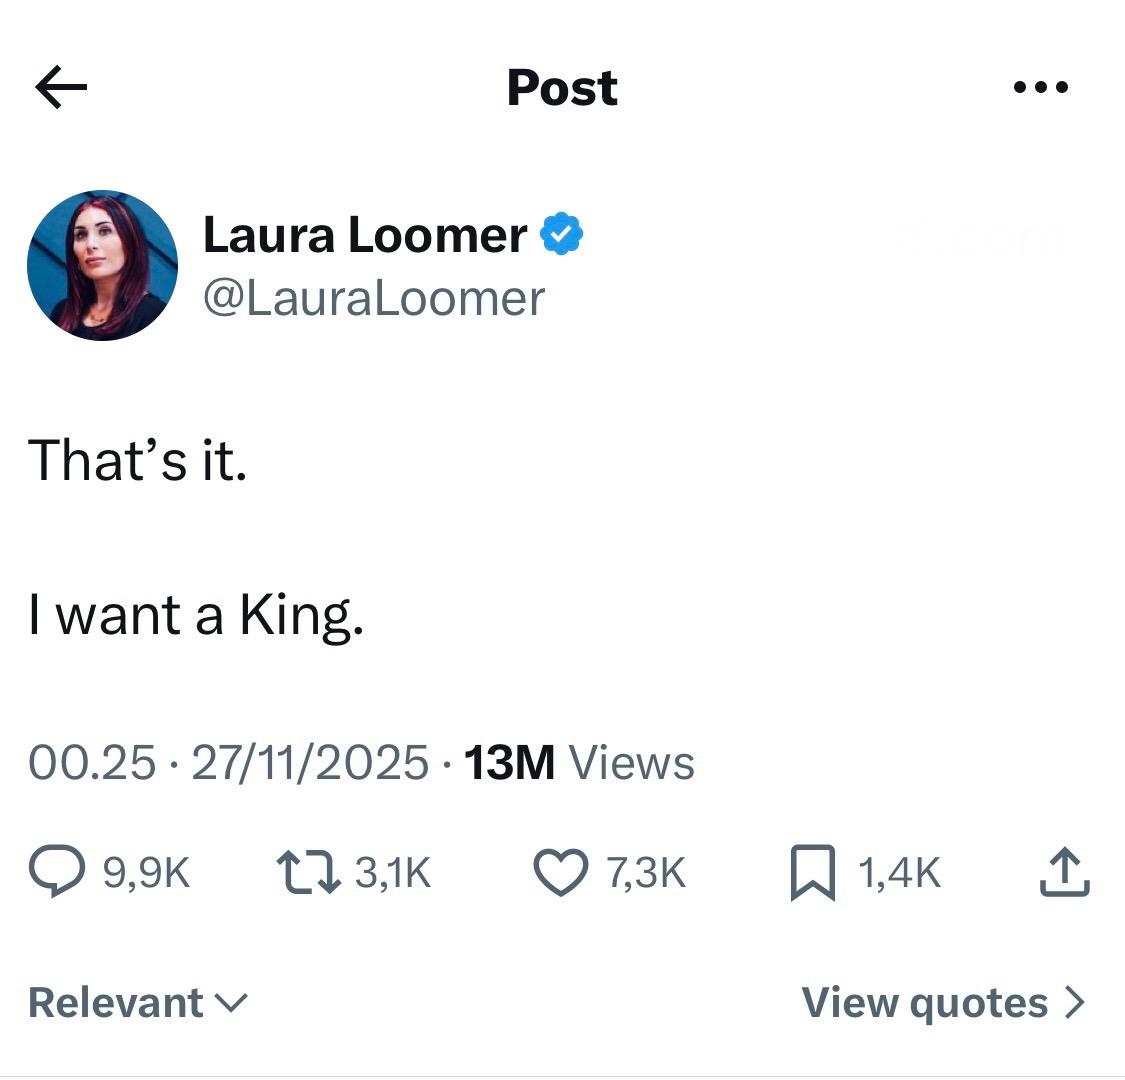Image resolution: width=1125 pixels, height=1080 pixels.
Task: Select the "I want a King." post text
Action: pyautogui.click(x=196, y=615)
